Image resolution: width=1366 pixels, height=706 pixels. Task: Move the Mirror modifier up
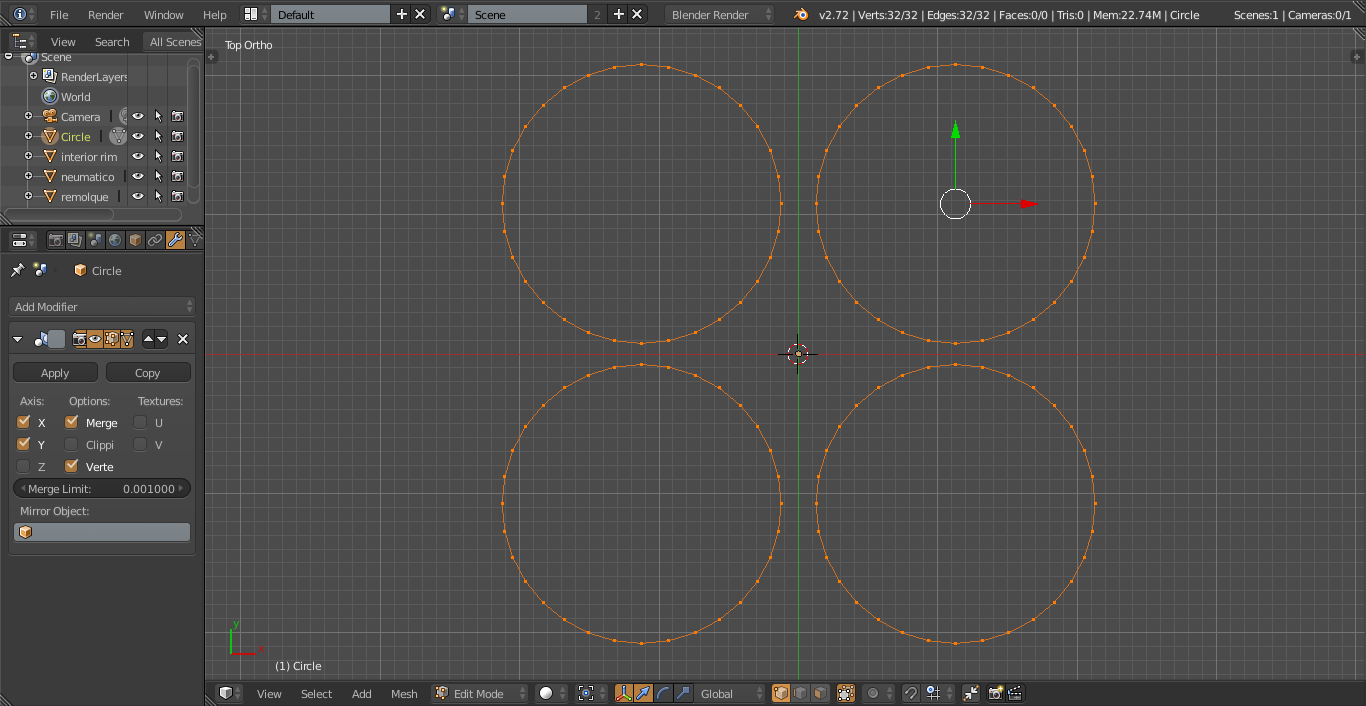click(149, 340)
